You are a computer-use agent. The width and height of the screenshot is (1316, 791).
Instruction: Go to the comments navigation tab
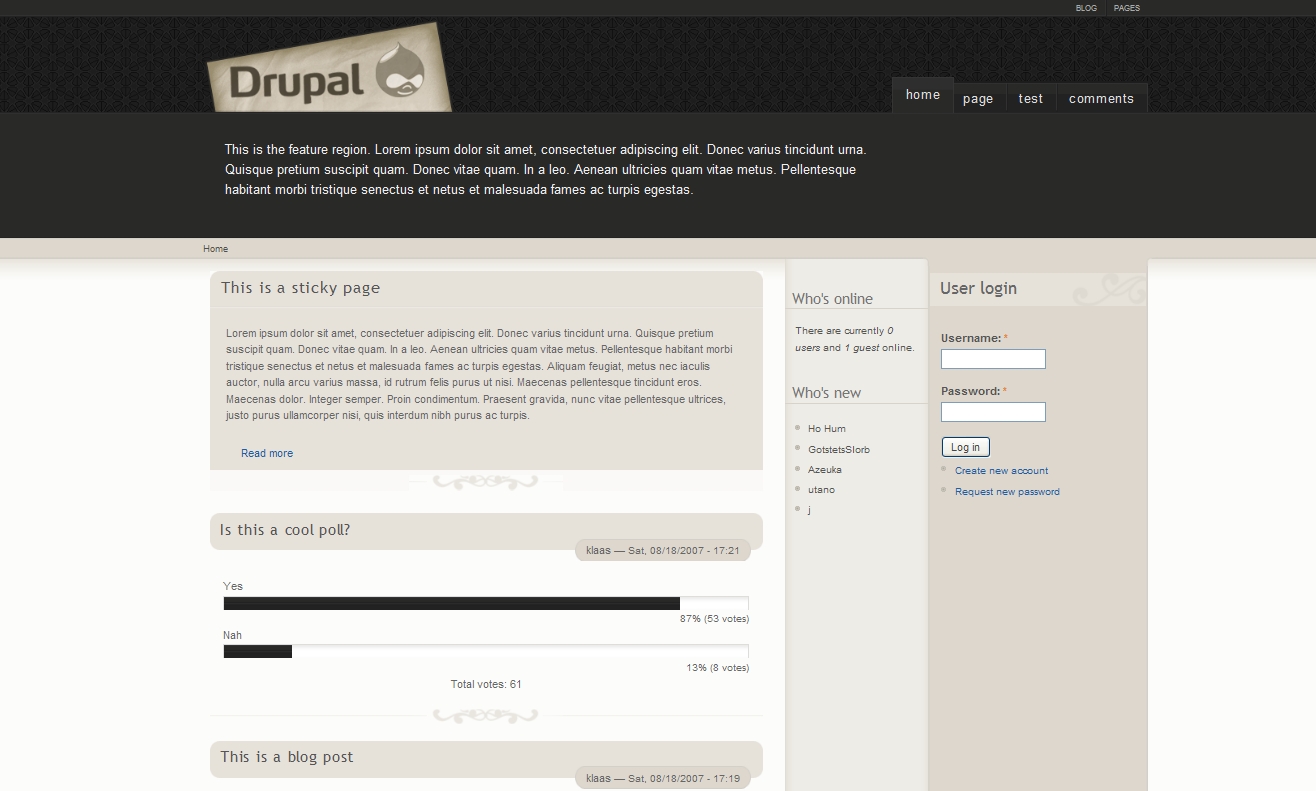(1101, 98)
